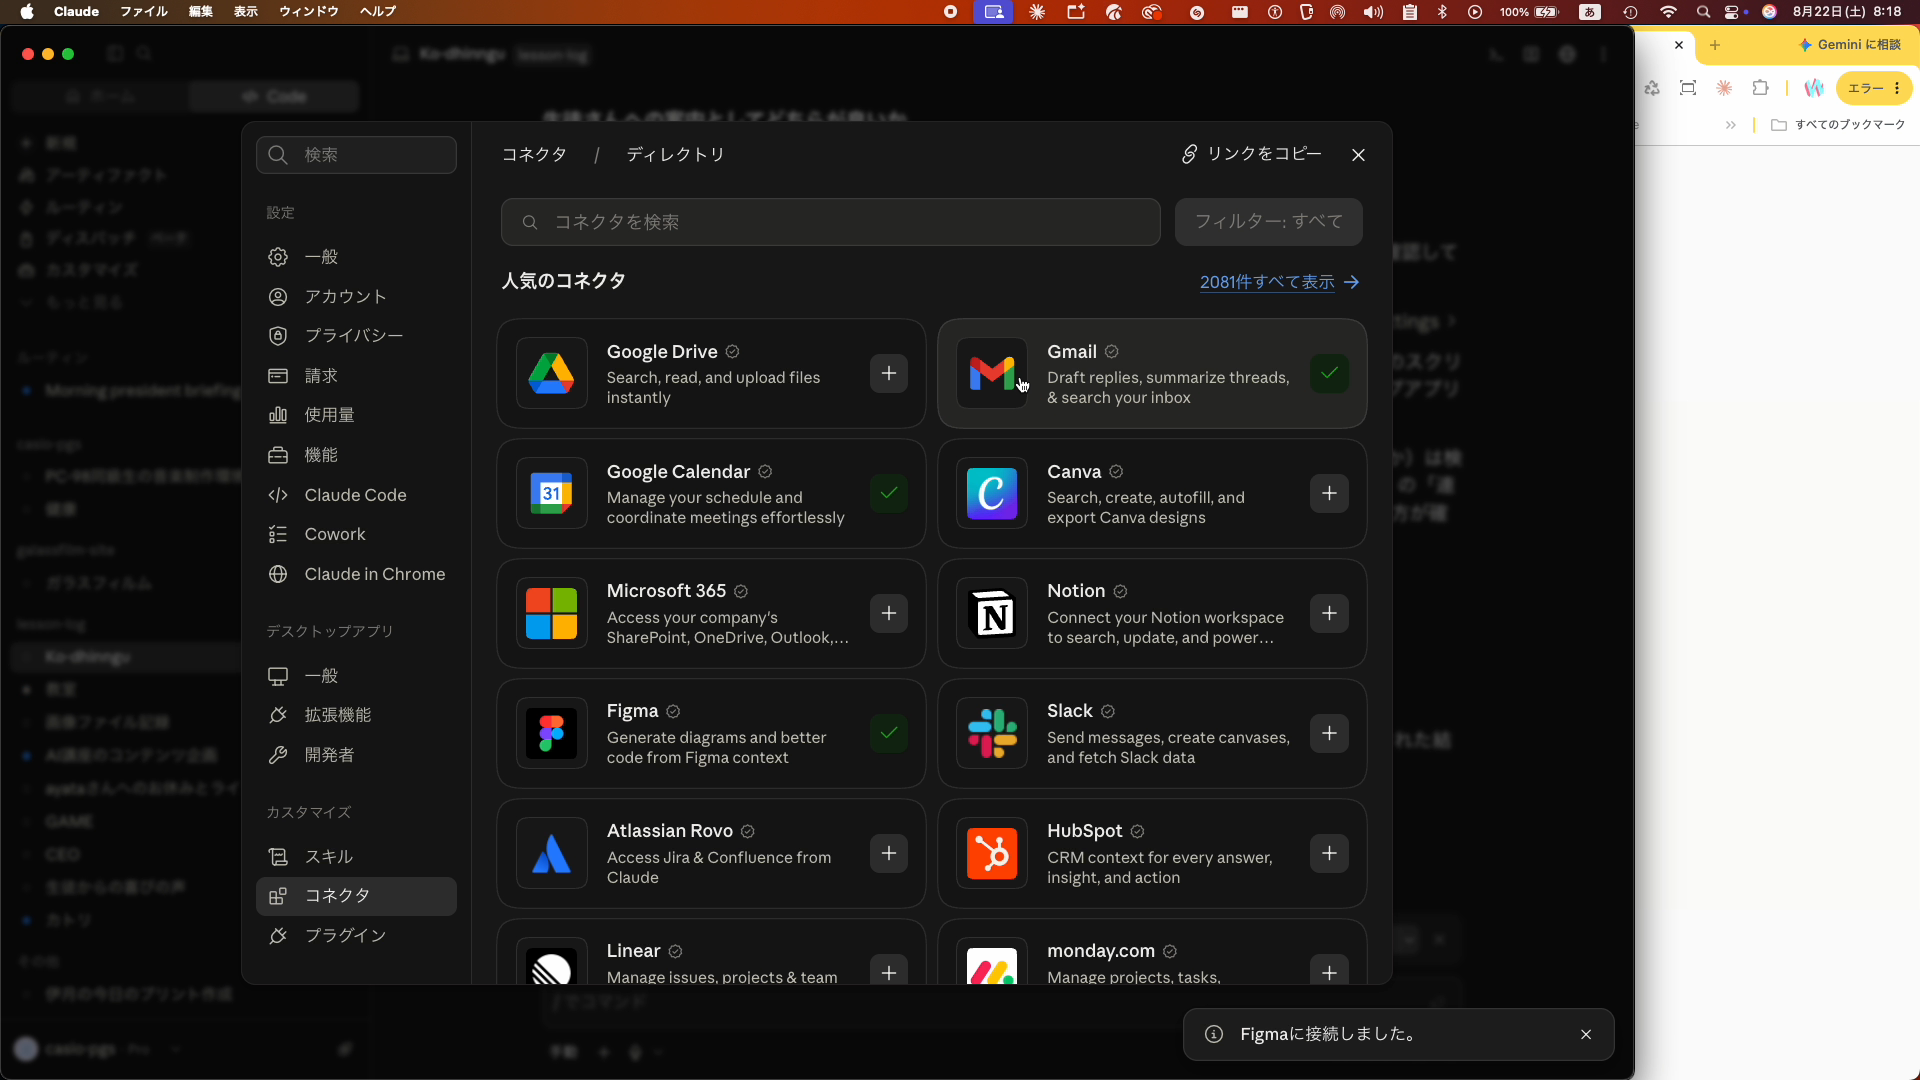Open 一般 under 設定
This screenshot has height=1080, width=1920.
coord(356,257)
